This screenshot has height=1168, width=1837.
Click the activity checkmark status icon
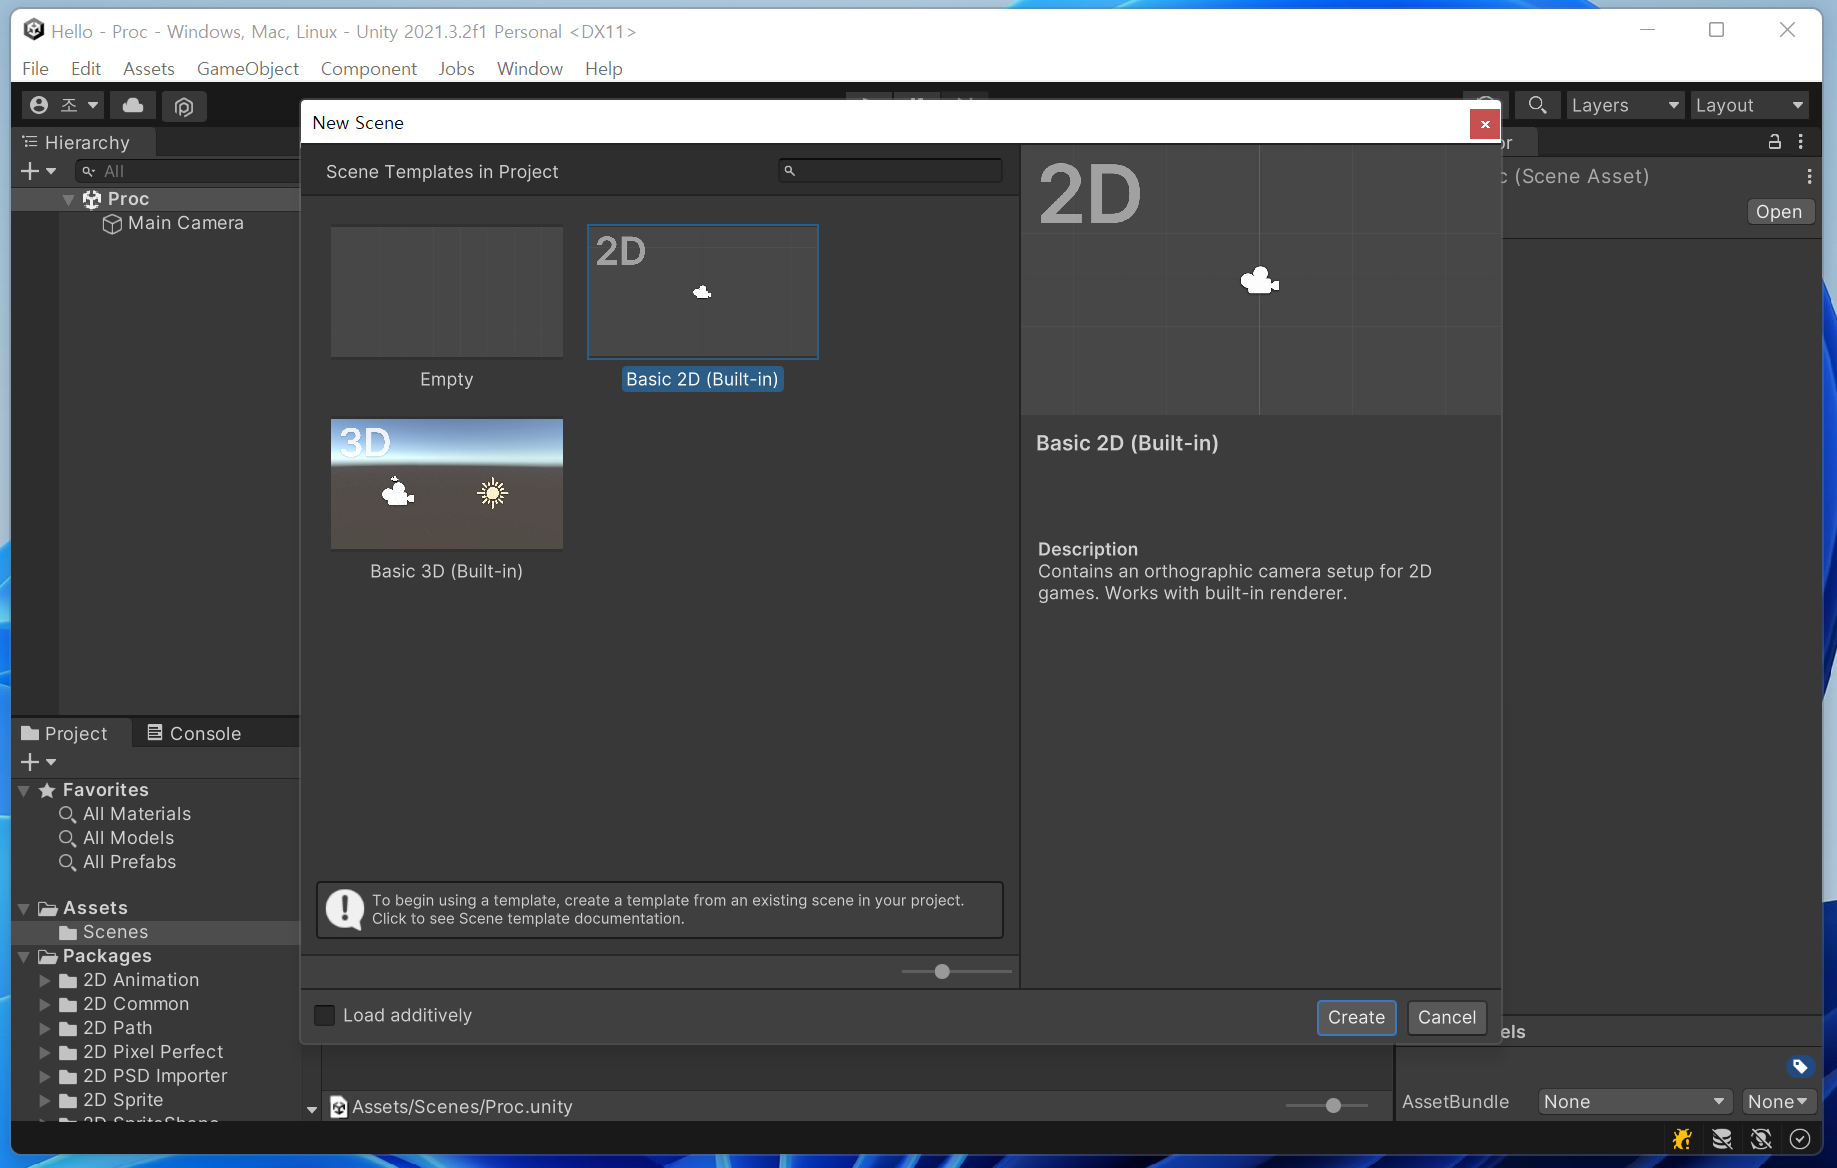[x=1800, y=1139]
